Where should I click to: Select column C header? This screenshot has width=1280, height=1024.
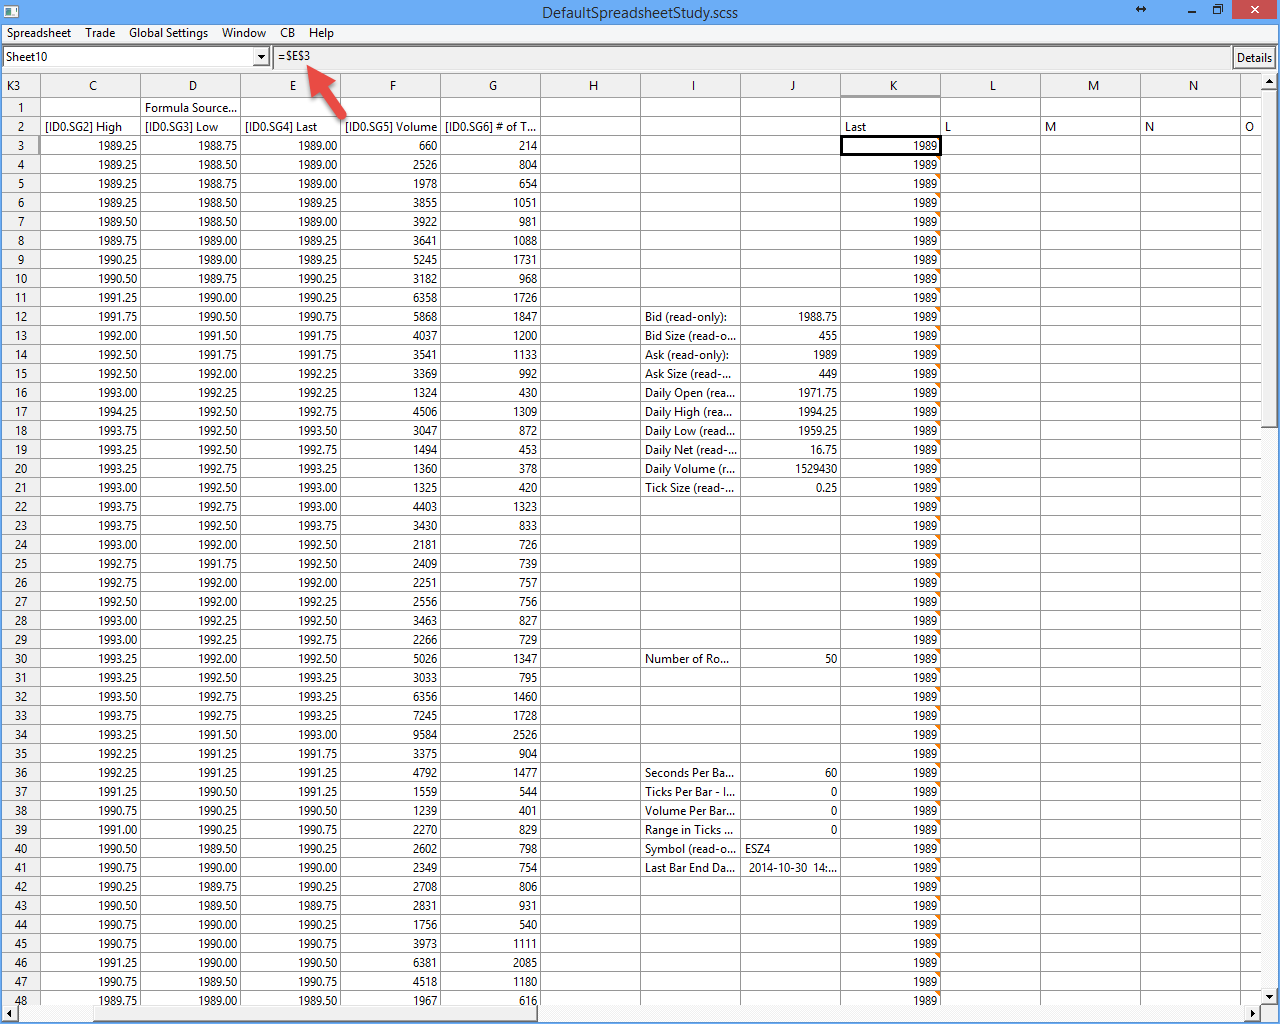tap(91, 86)
